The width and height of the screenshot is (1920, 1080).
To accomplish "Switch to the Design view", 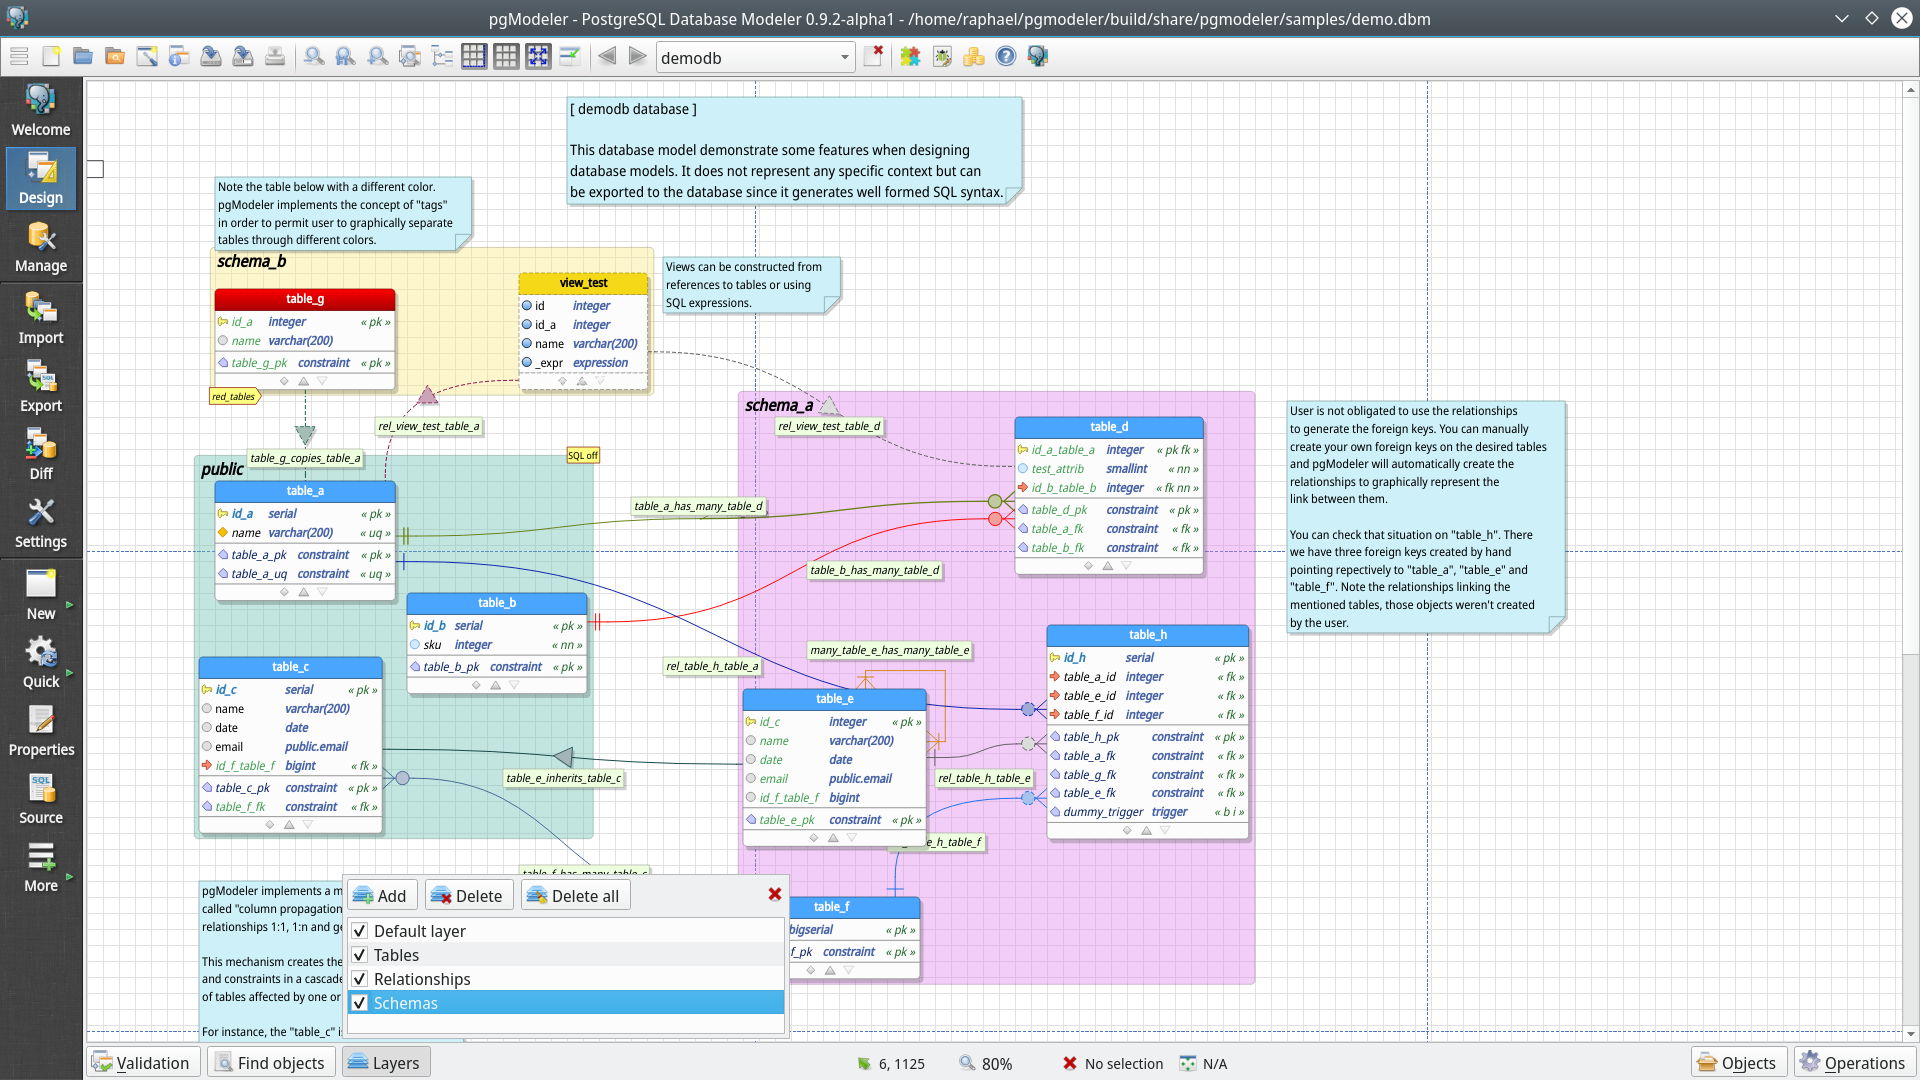I will (41, 178).
